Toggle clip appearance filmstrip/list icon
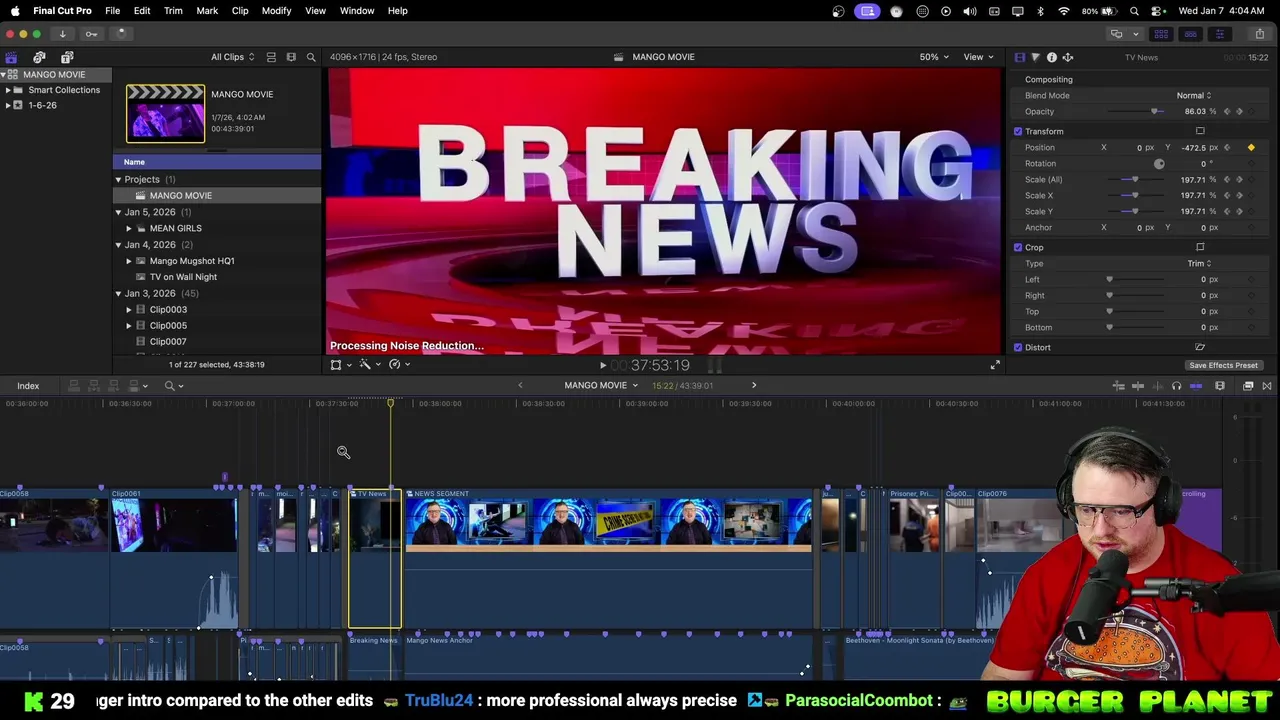 (271, 57)
